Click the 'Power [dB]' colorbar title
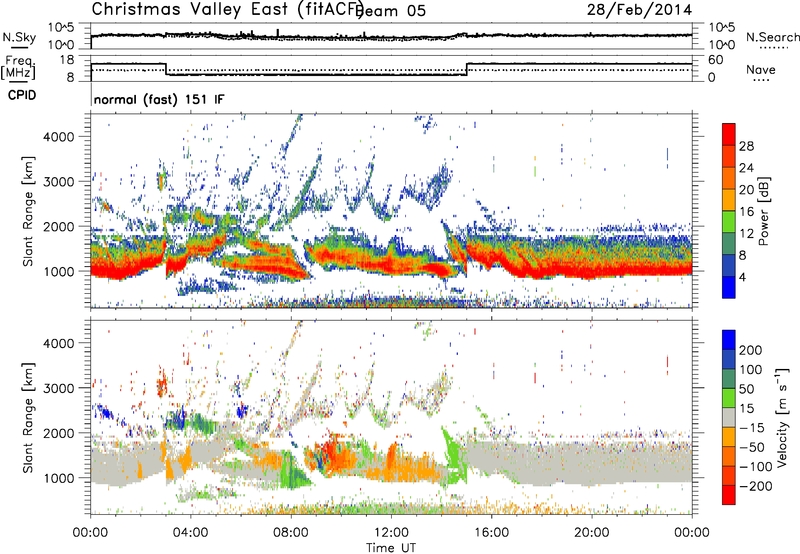800x554 pixels. click(764, 211)
